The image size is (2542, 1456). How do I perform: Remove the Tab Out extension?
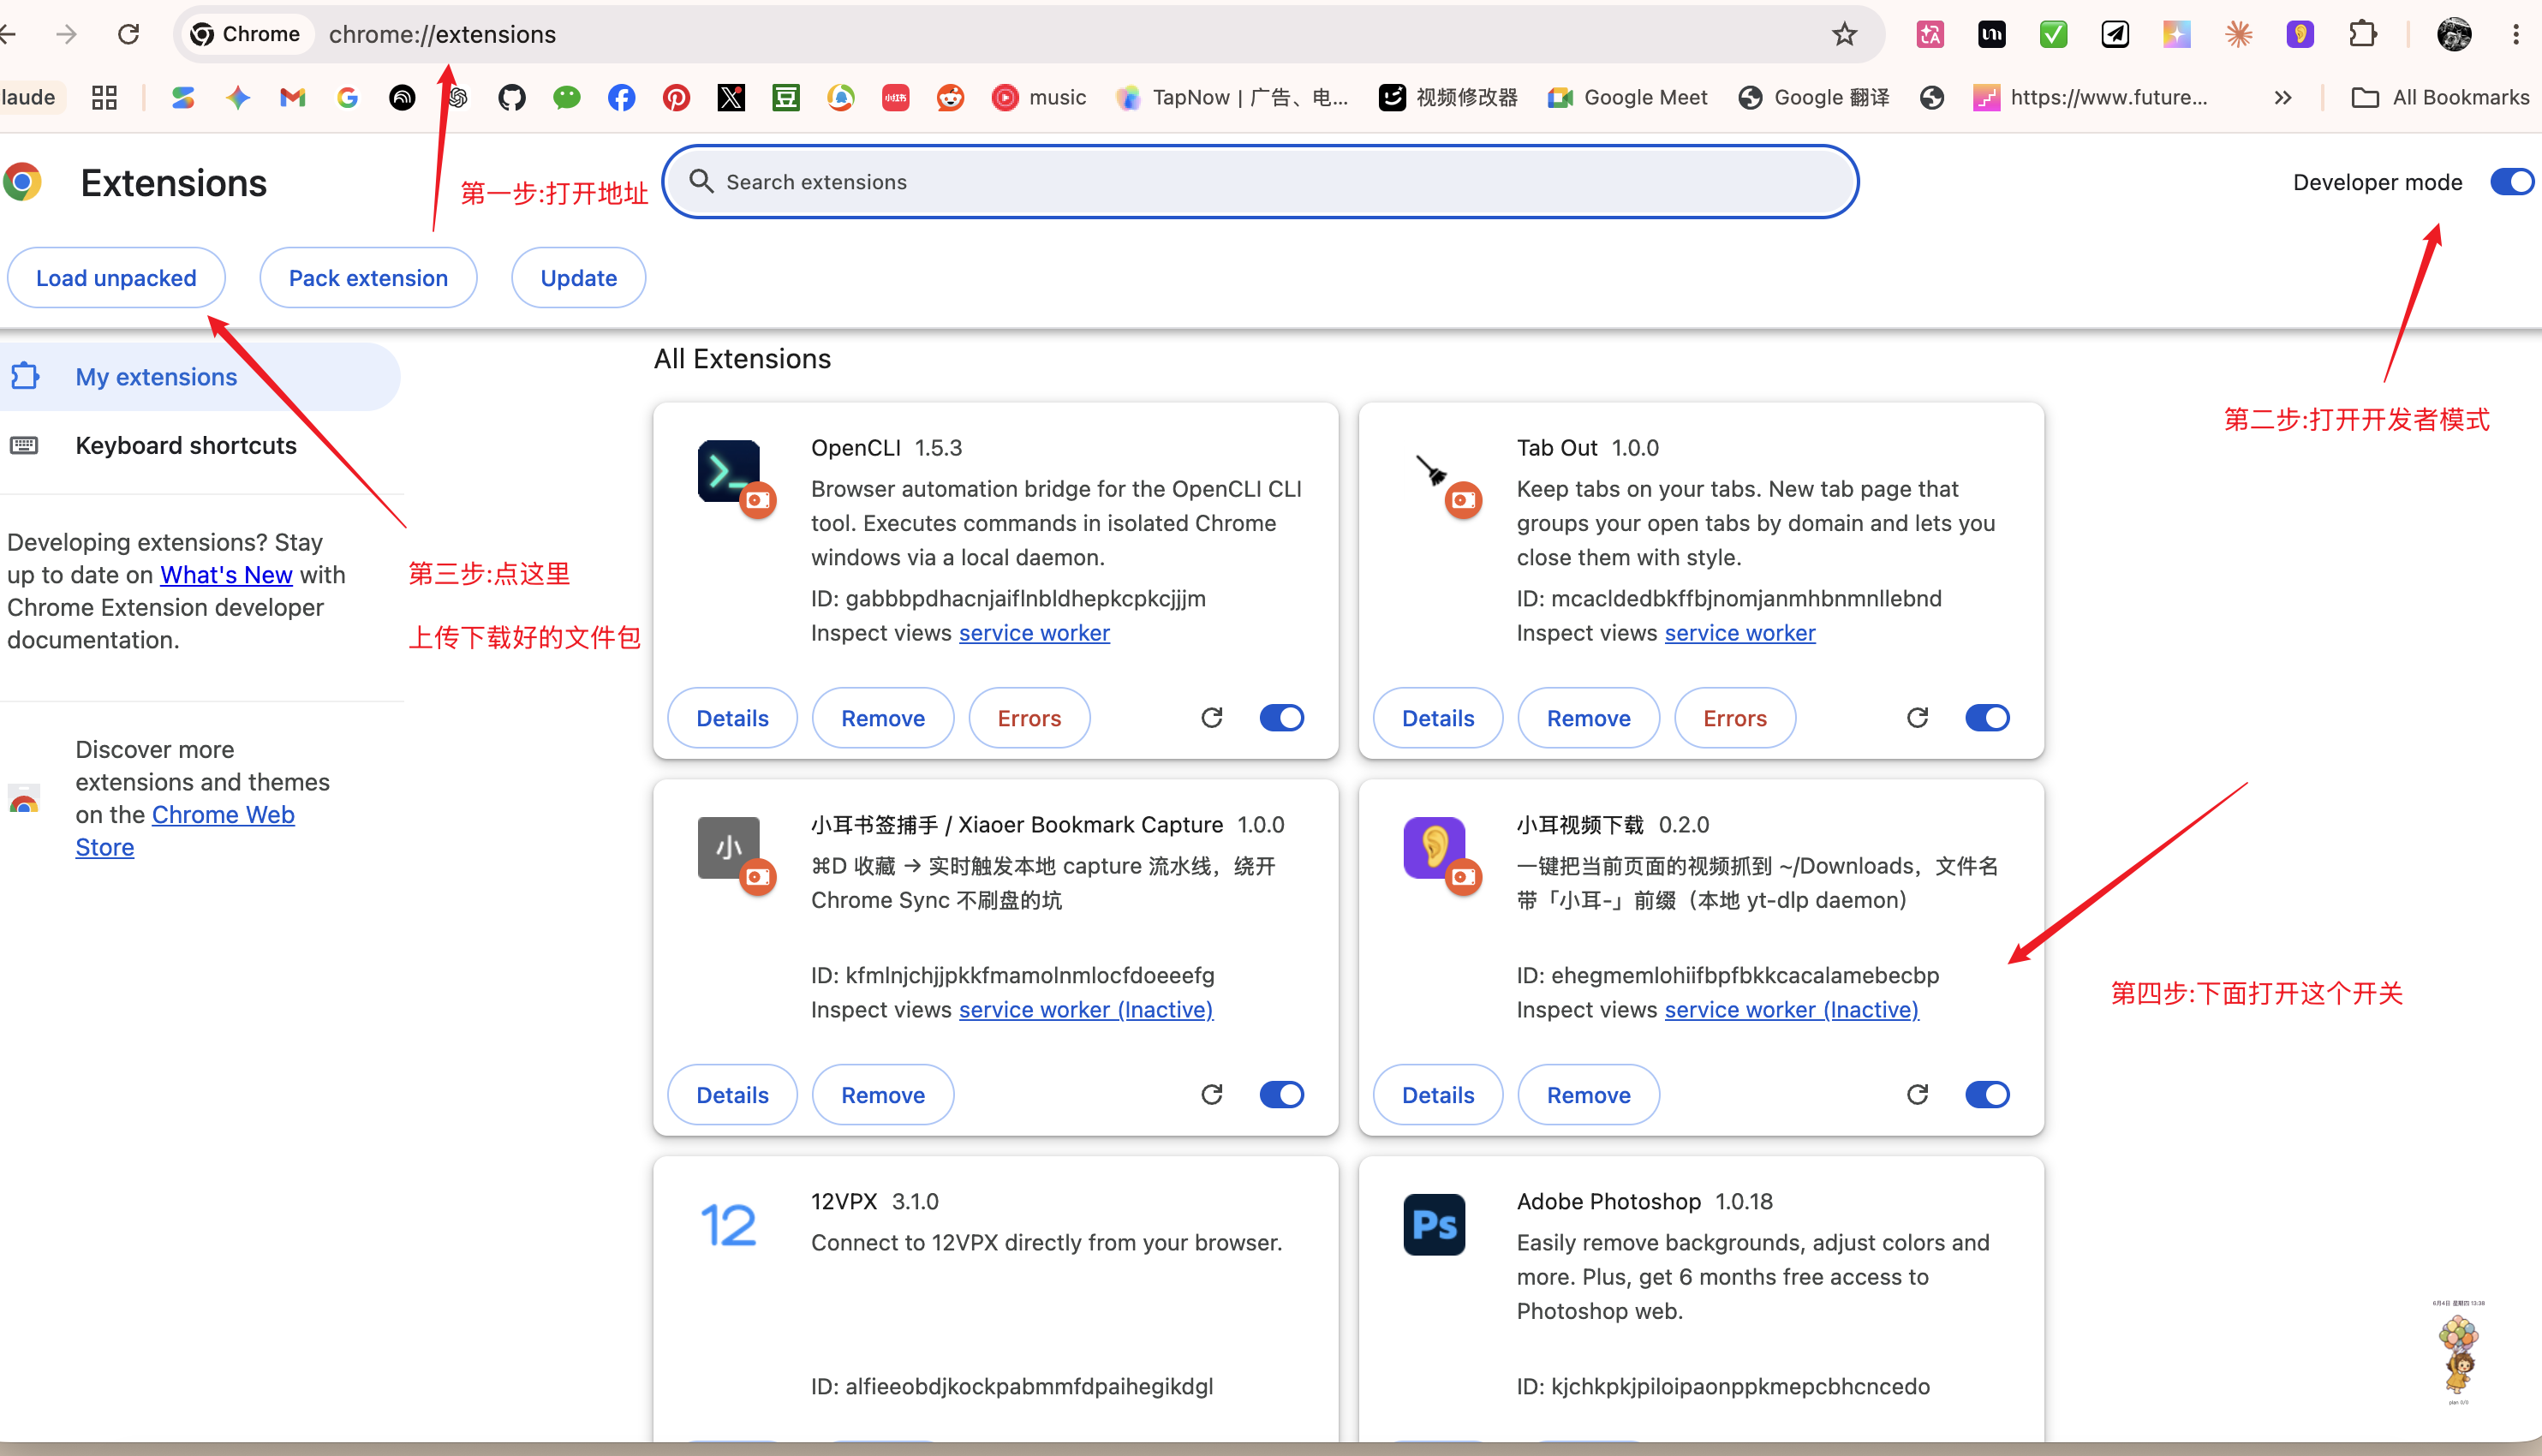pyautogui.click(x=1588, y=718)
